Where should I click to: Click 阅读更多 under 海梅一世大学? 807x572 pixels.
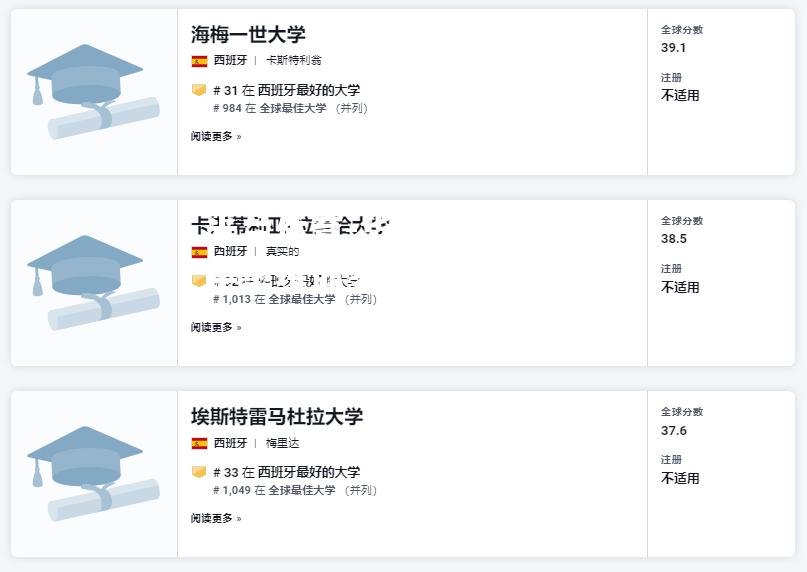tap(216, 136)
